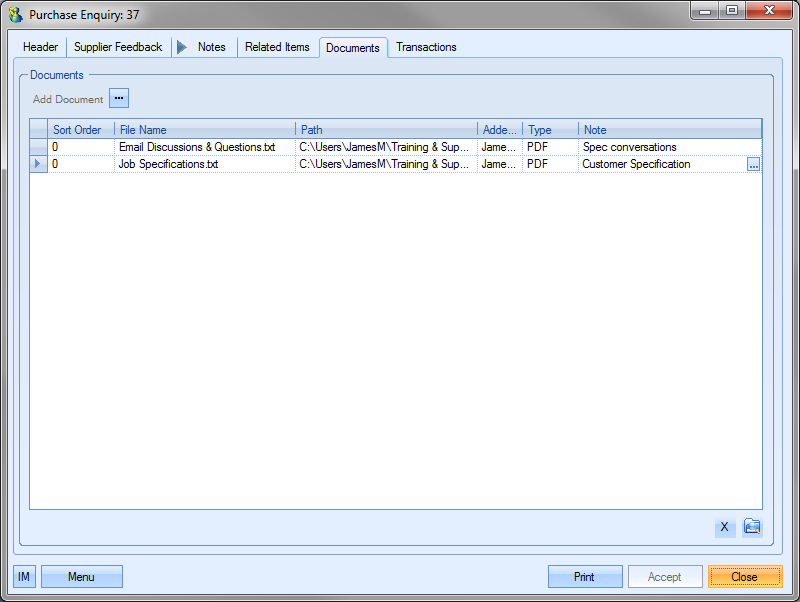Click the truncated Adde... column header
Image resolution: width=800 pixels, height=602 pixels.
[500, 130]
